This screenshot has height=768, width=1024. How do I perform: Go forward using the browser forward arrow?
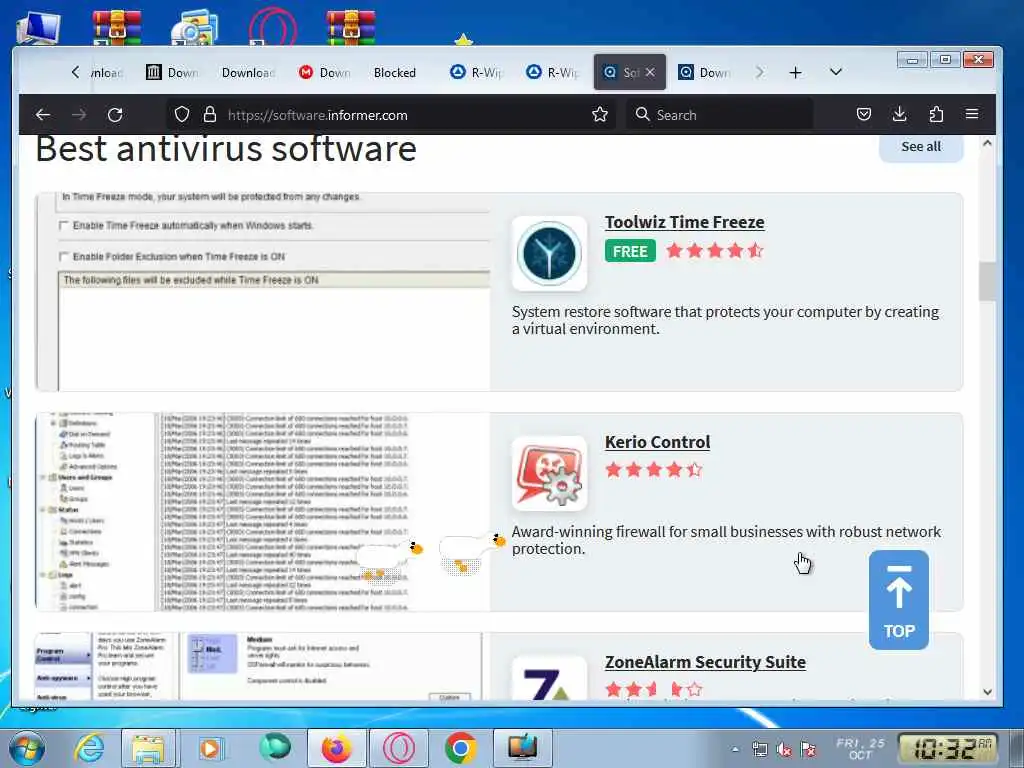(x=79, y=115)
